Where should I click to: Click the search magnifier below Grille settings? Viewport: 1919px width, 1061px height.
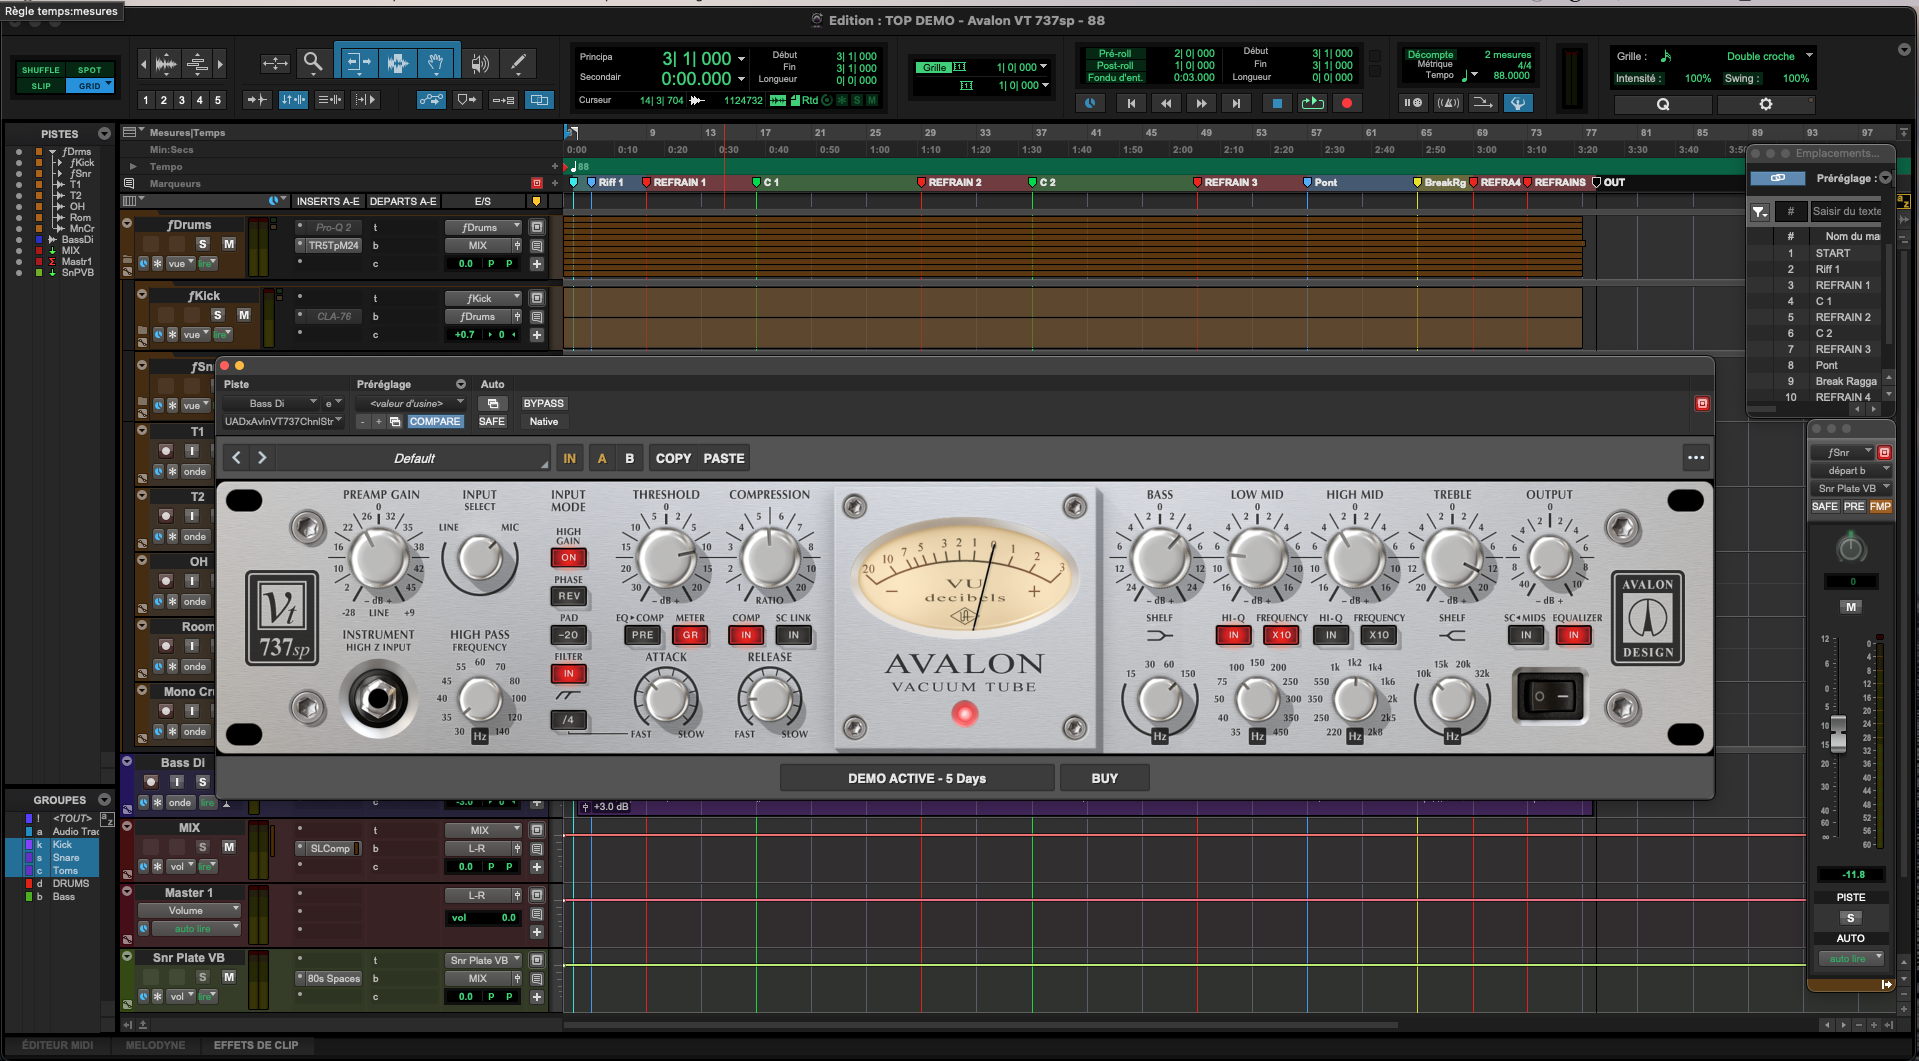(1663, 104)
